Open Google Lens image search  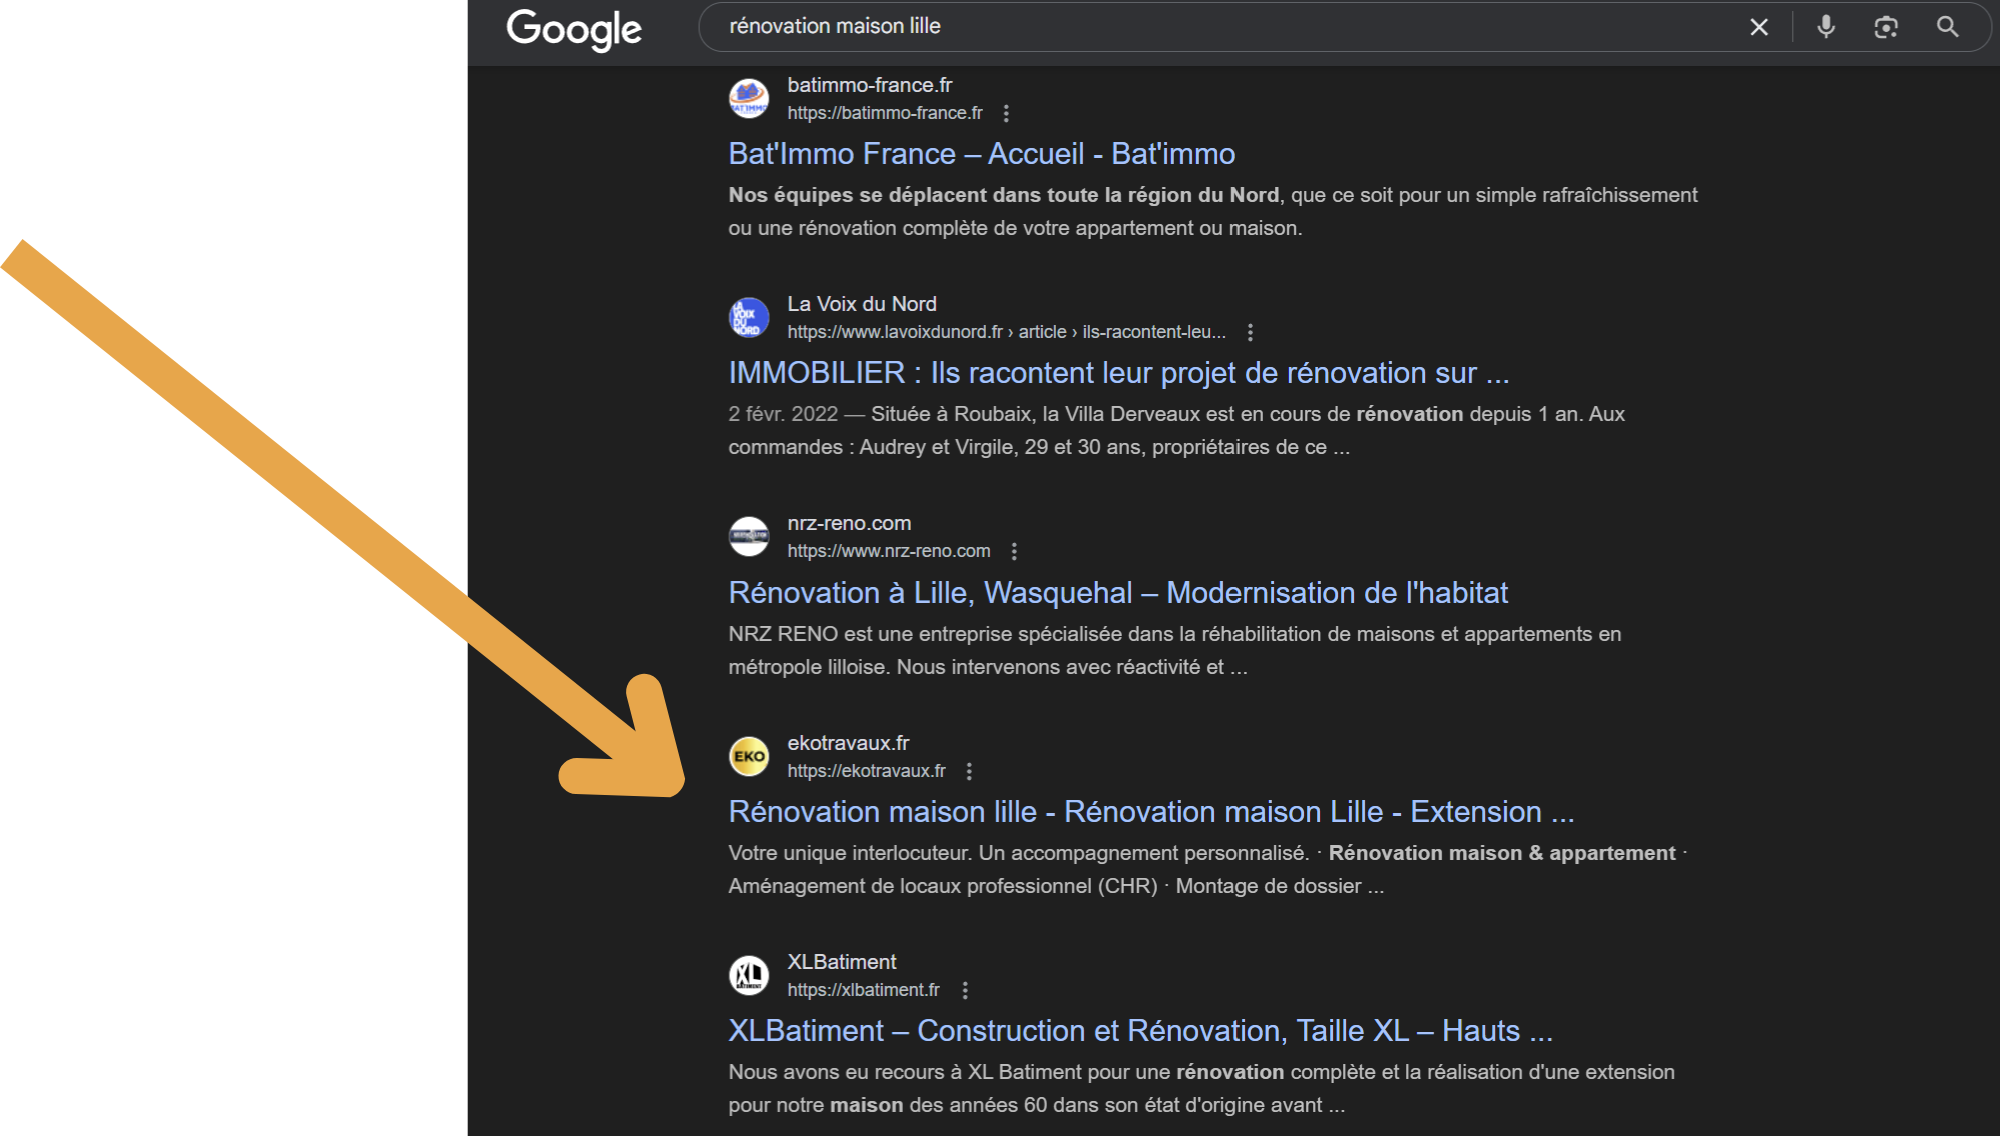coord(1886,27)
